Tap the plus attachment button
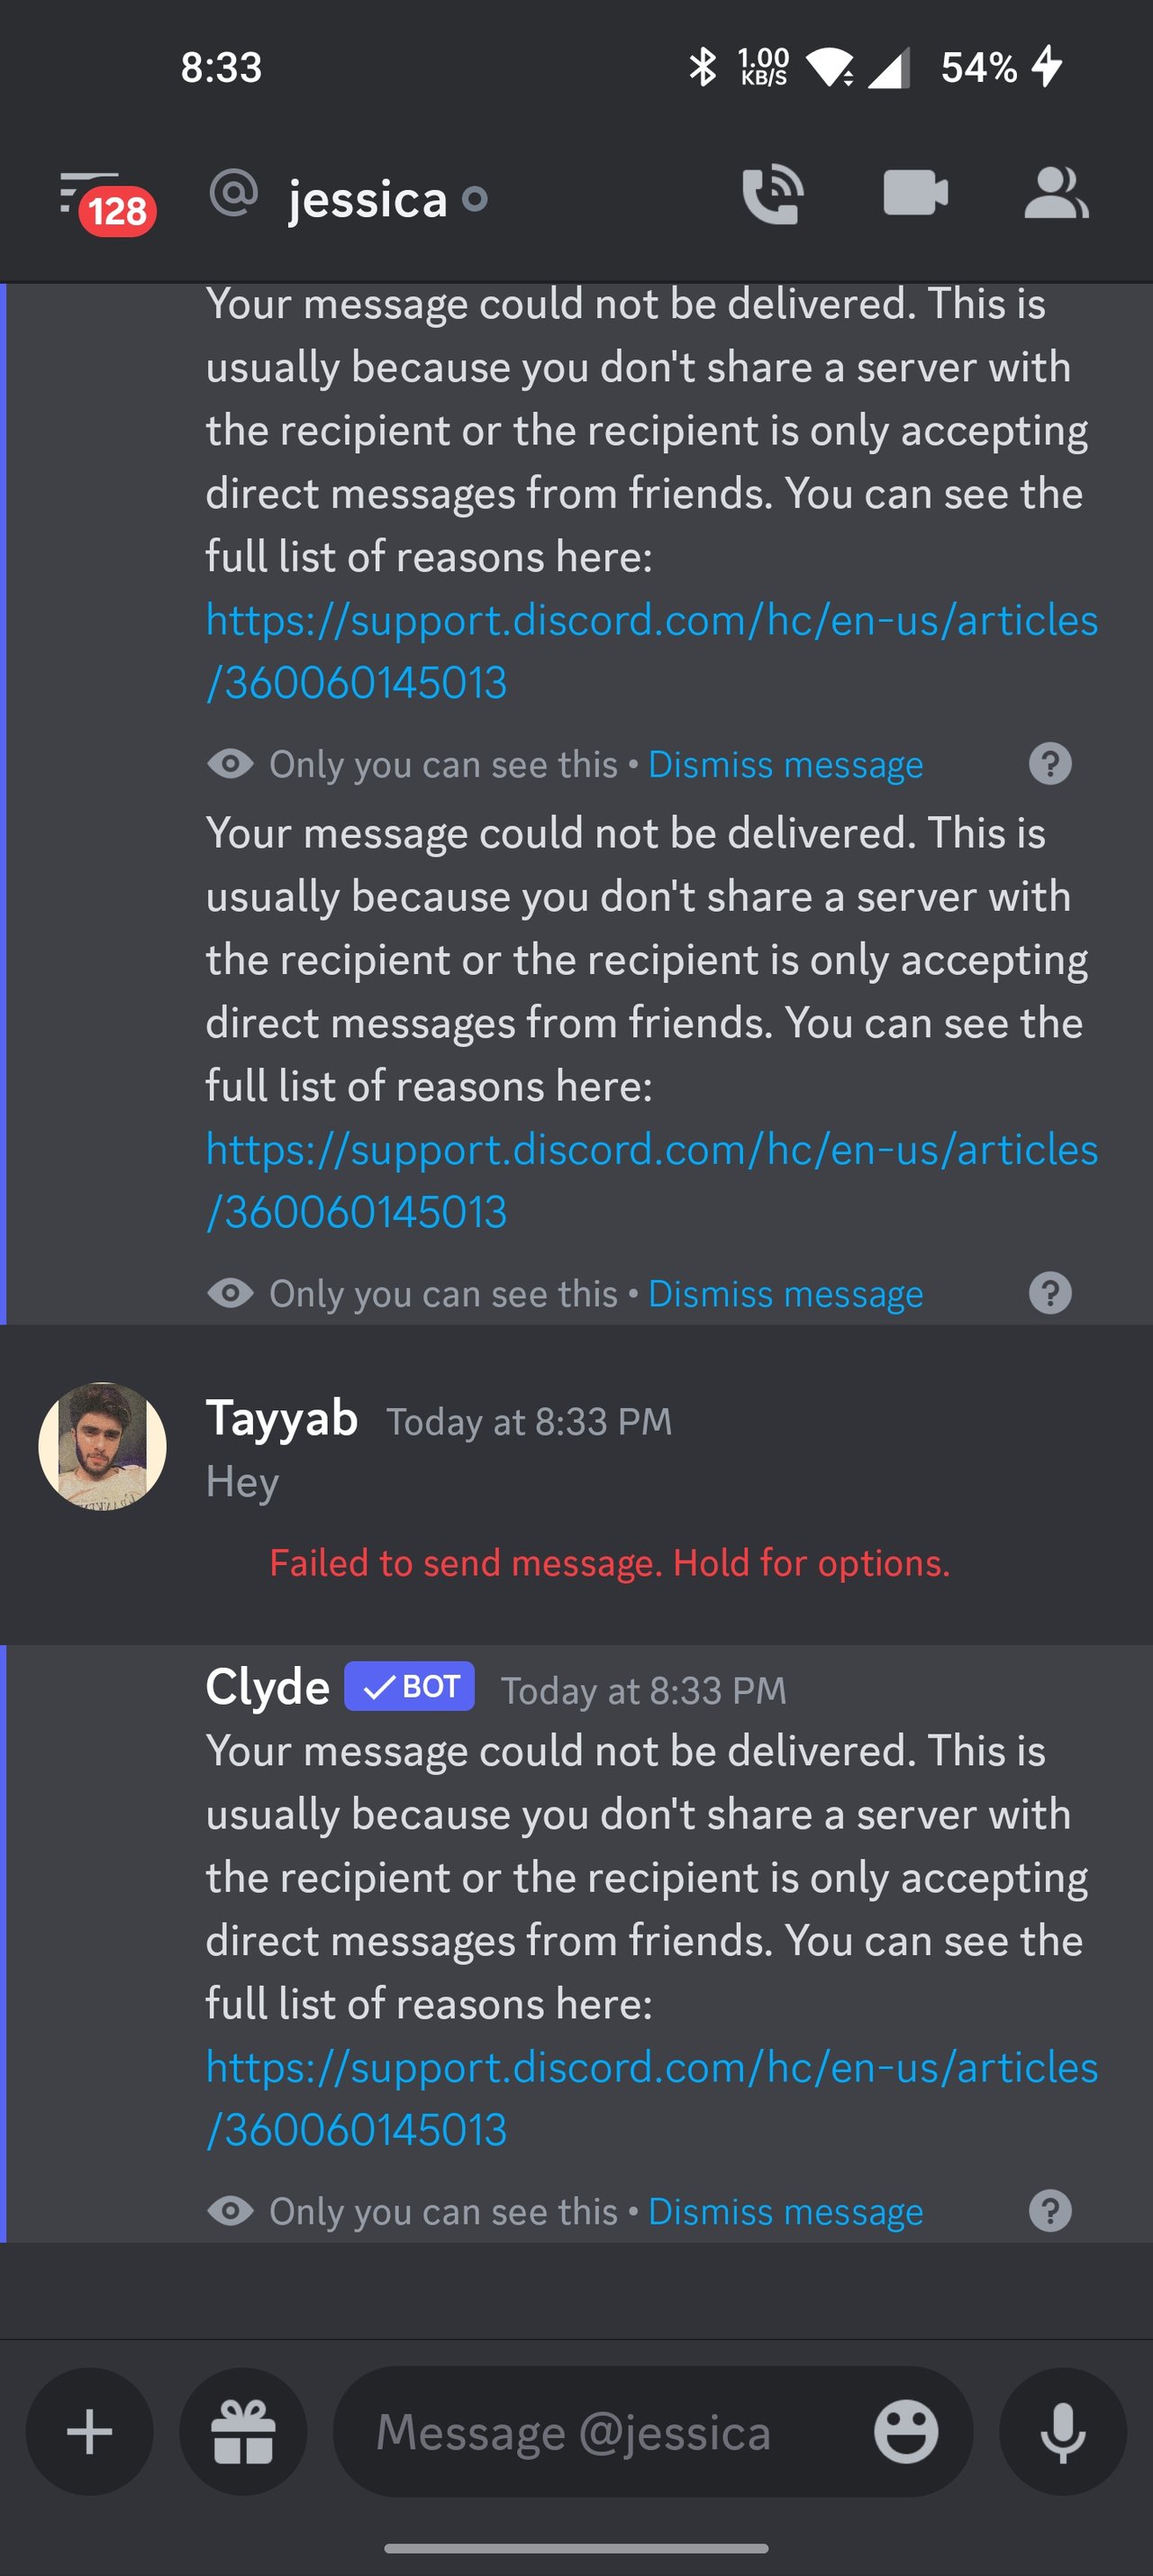Screen dimensions: 1153x2576 pos(90,2431)
